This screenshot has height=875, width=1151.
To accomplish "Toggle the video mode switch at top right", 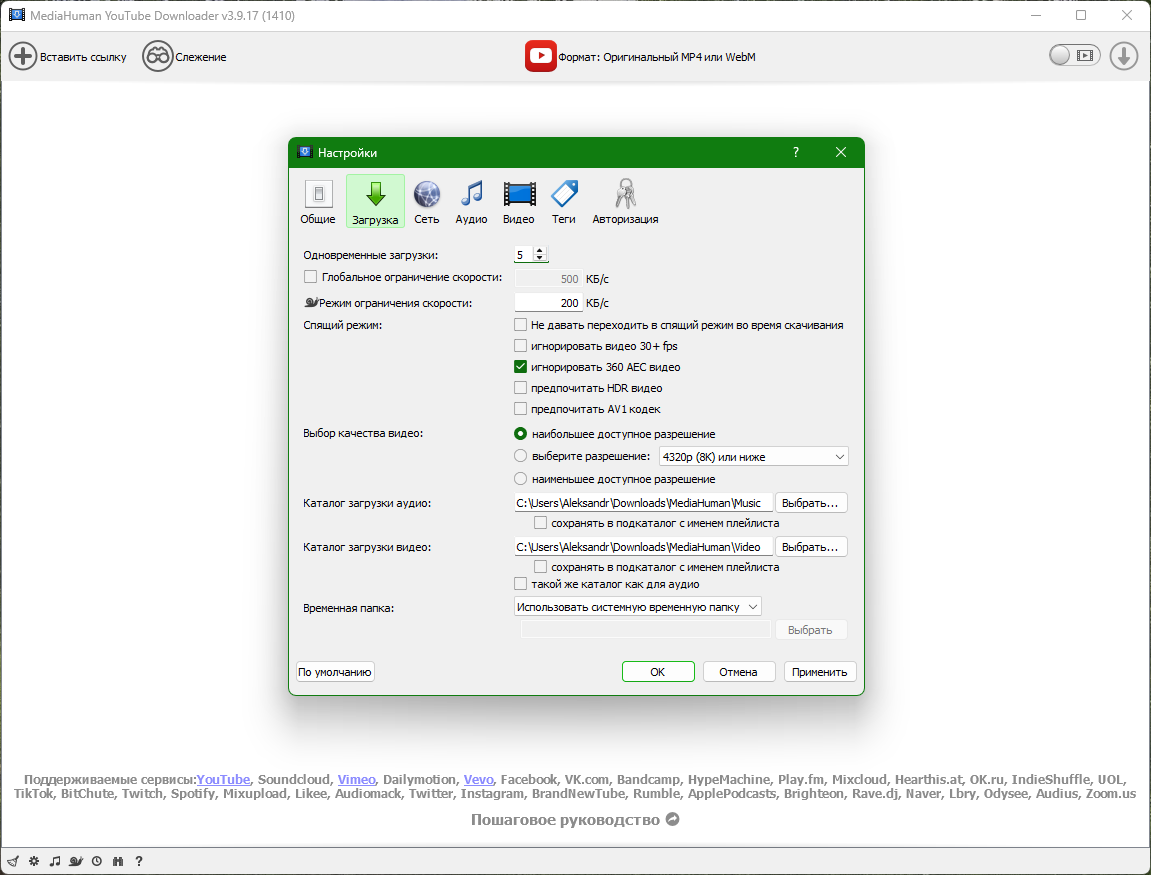I will click(1075, 56).
